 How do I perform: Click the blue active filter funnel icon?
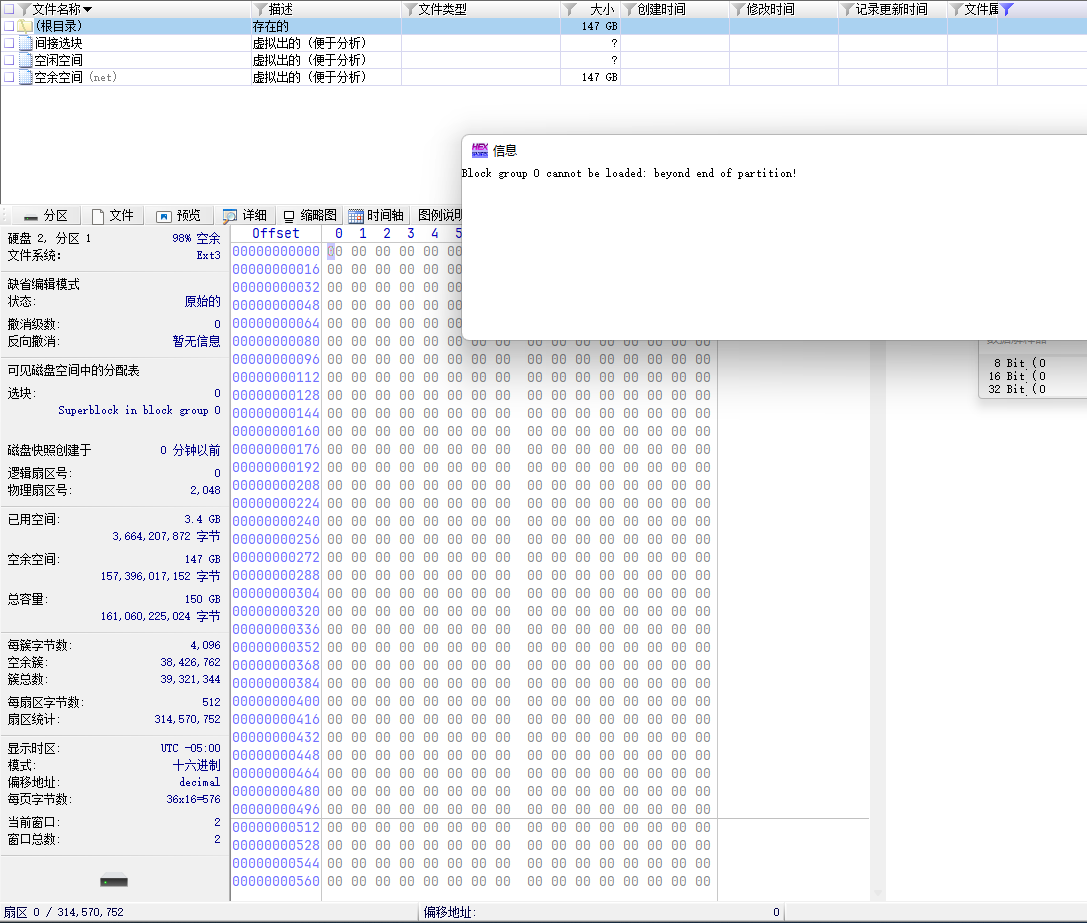point(1007,9)
